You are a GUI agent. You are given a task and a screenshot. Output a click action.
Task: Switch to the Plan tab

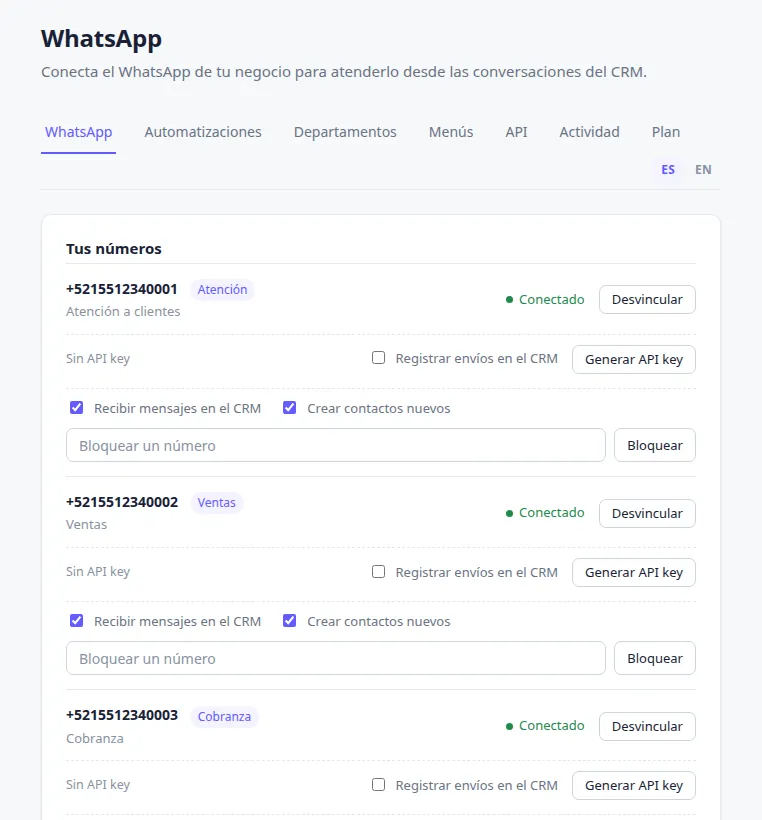click(x=666, y=132)
